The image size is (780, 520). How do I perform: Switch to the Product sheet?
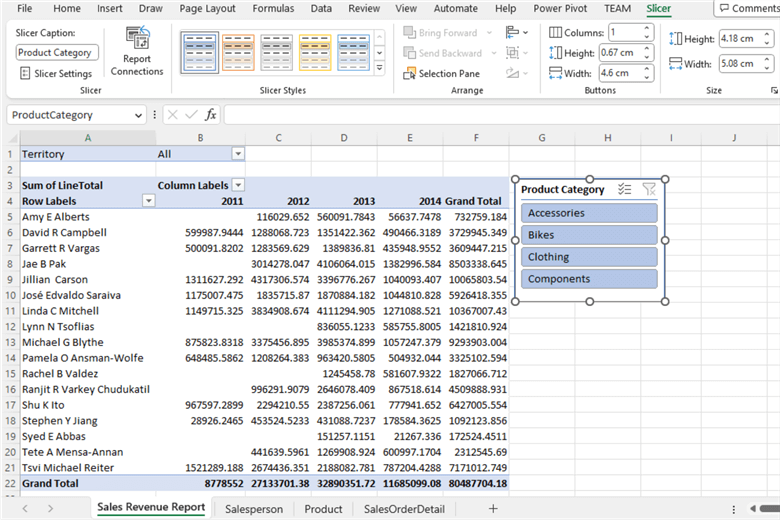323,509
